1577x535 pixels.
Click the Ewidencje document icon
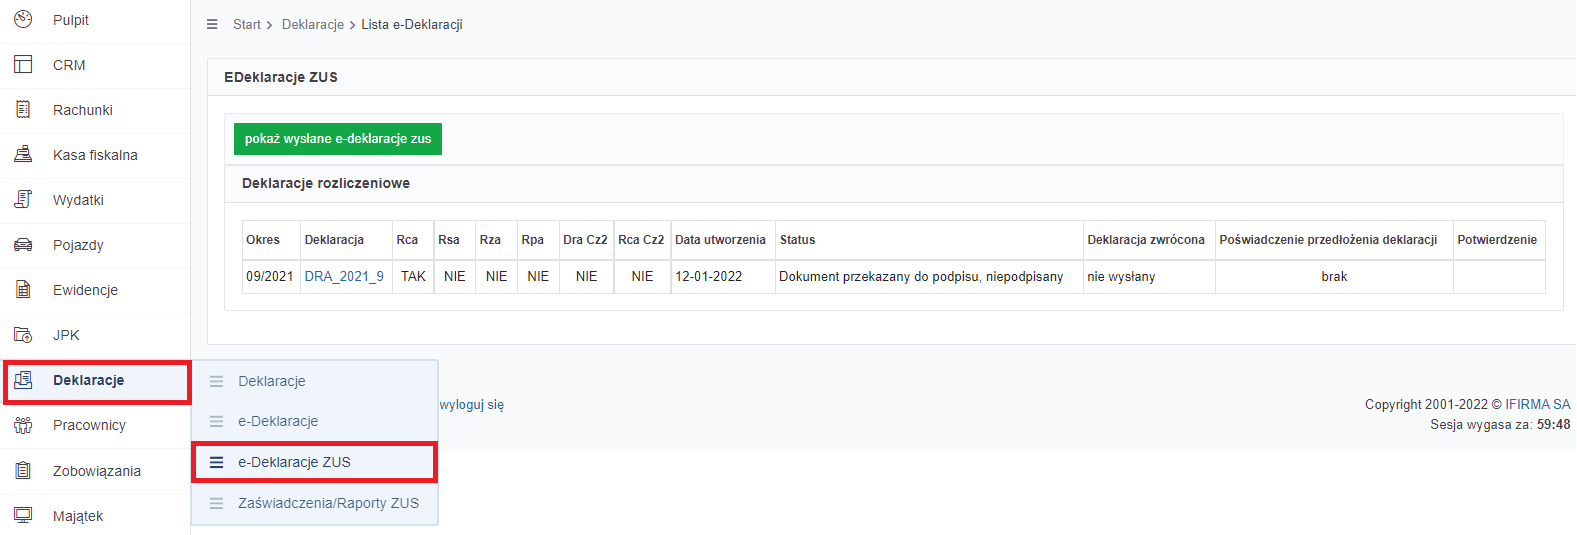[23, 289]
